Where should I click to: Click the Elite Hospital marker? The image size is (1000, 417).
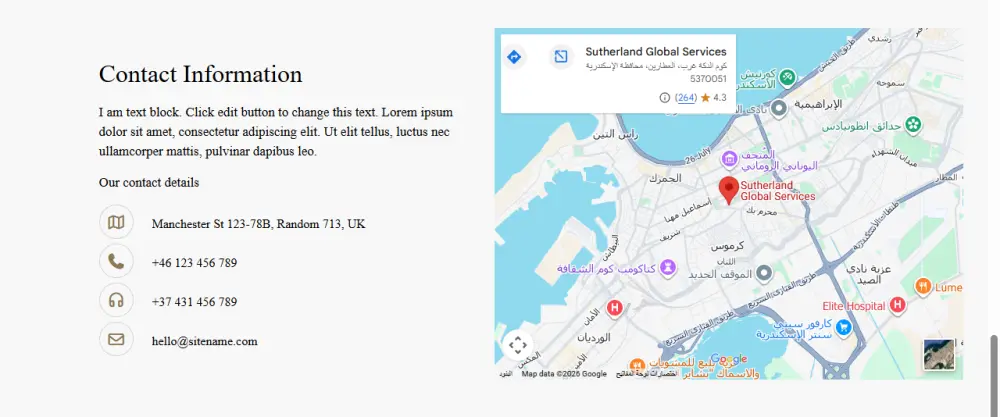(x=897, y=305)
